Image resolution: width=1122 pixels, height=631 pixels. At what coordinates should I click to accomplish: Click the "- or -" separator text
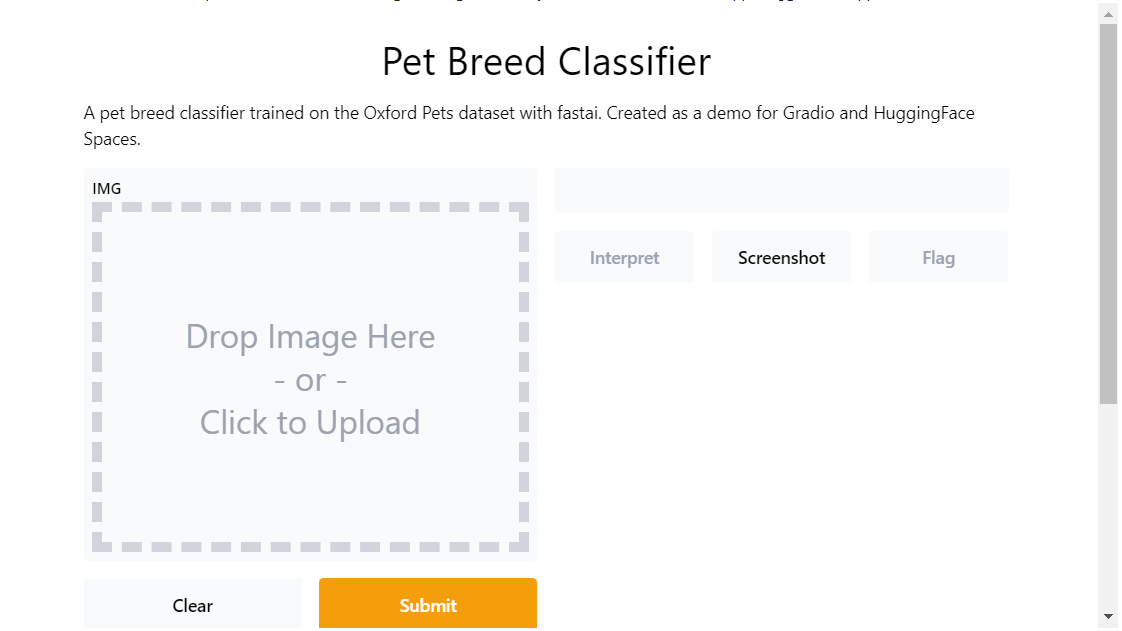[x=310, y=381]
